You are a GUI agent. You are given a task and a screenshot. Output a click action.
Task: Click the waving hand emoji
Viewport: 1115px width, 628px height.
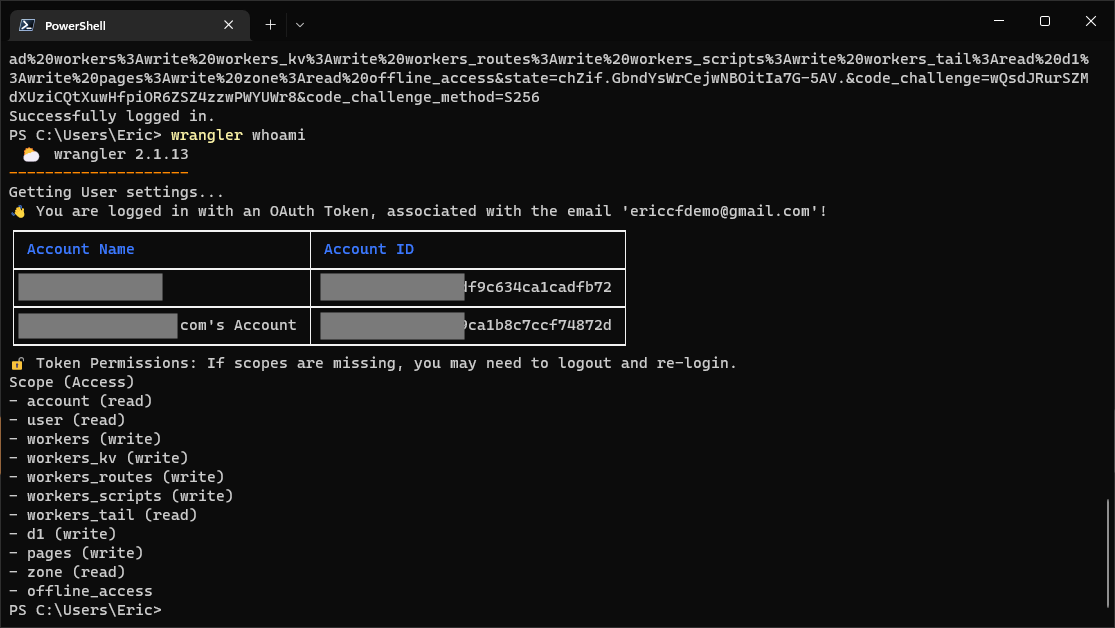click(x=17, y=211)
